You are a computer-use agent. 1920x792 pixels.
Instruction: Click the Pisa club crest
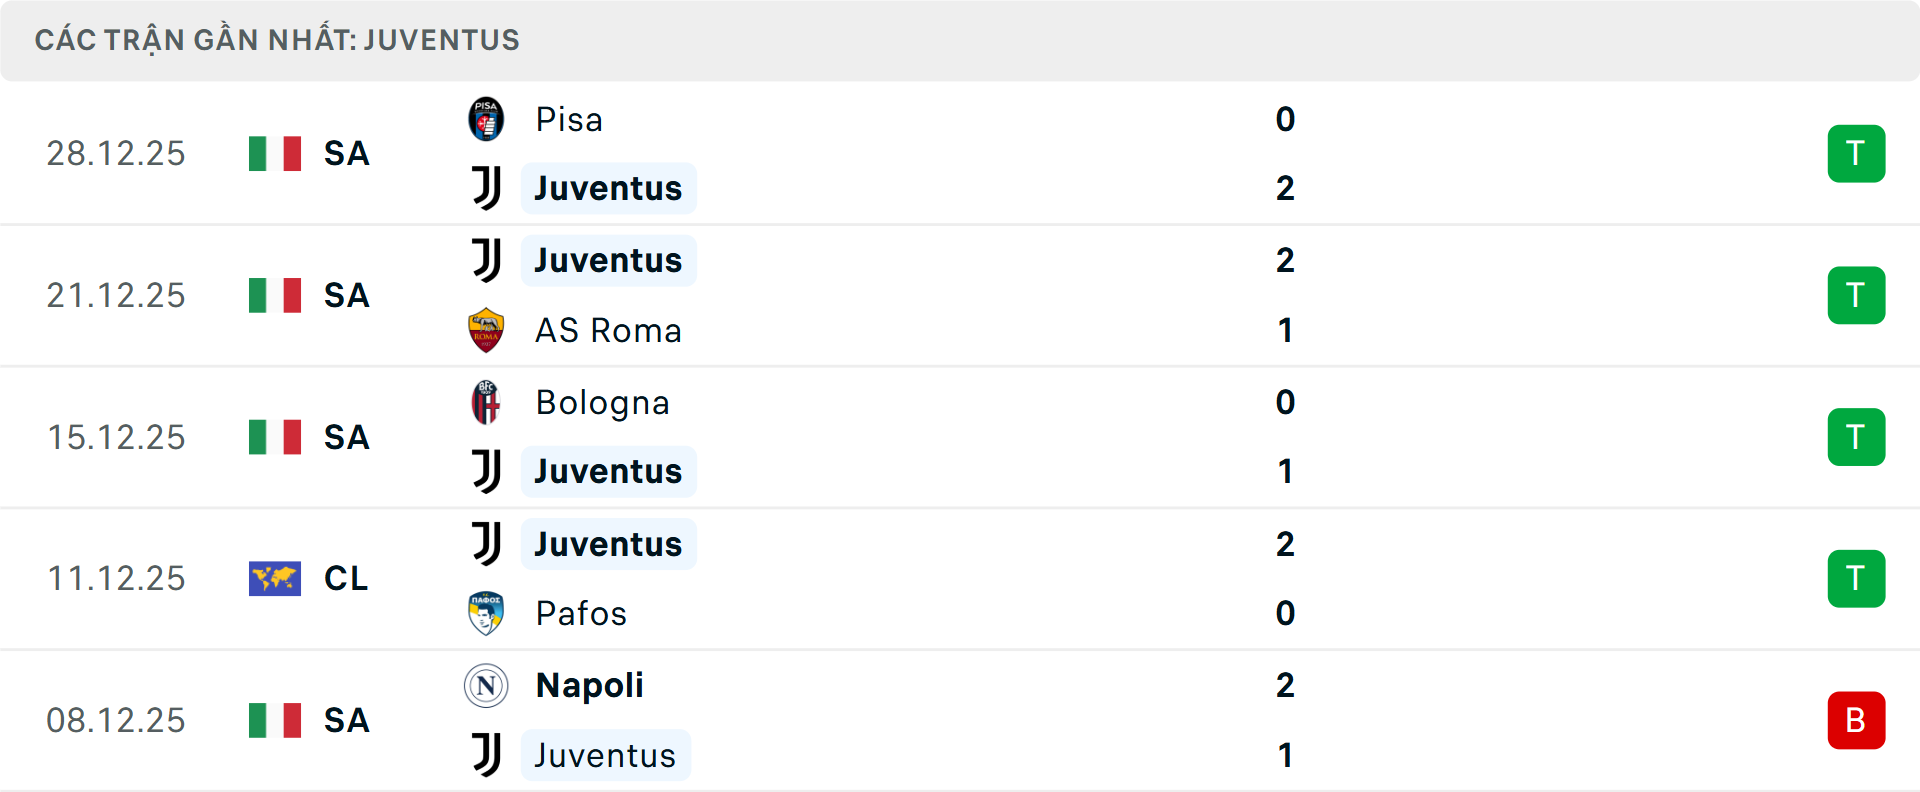[x=486, y=119]
